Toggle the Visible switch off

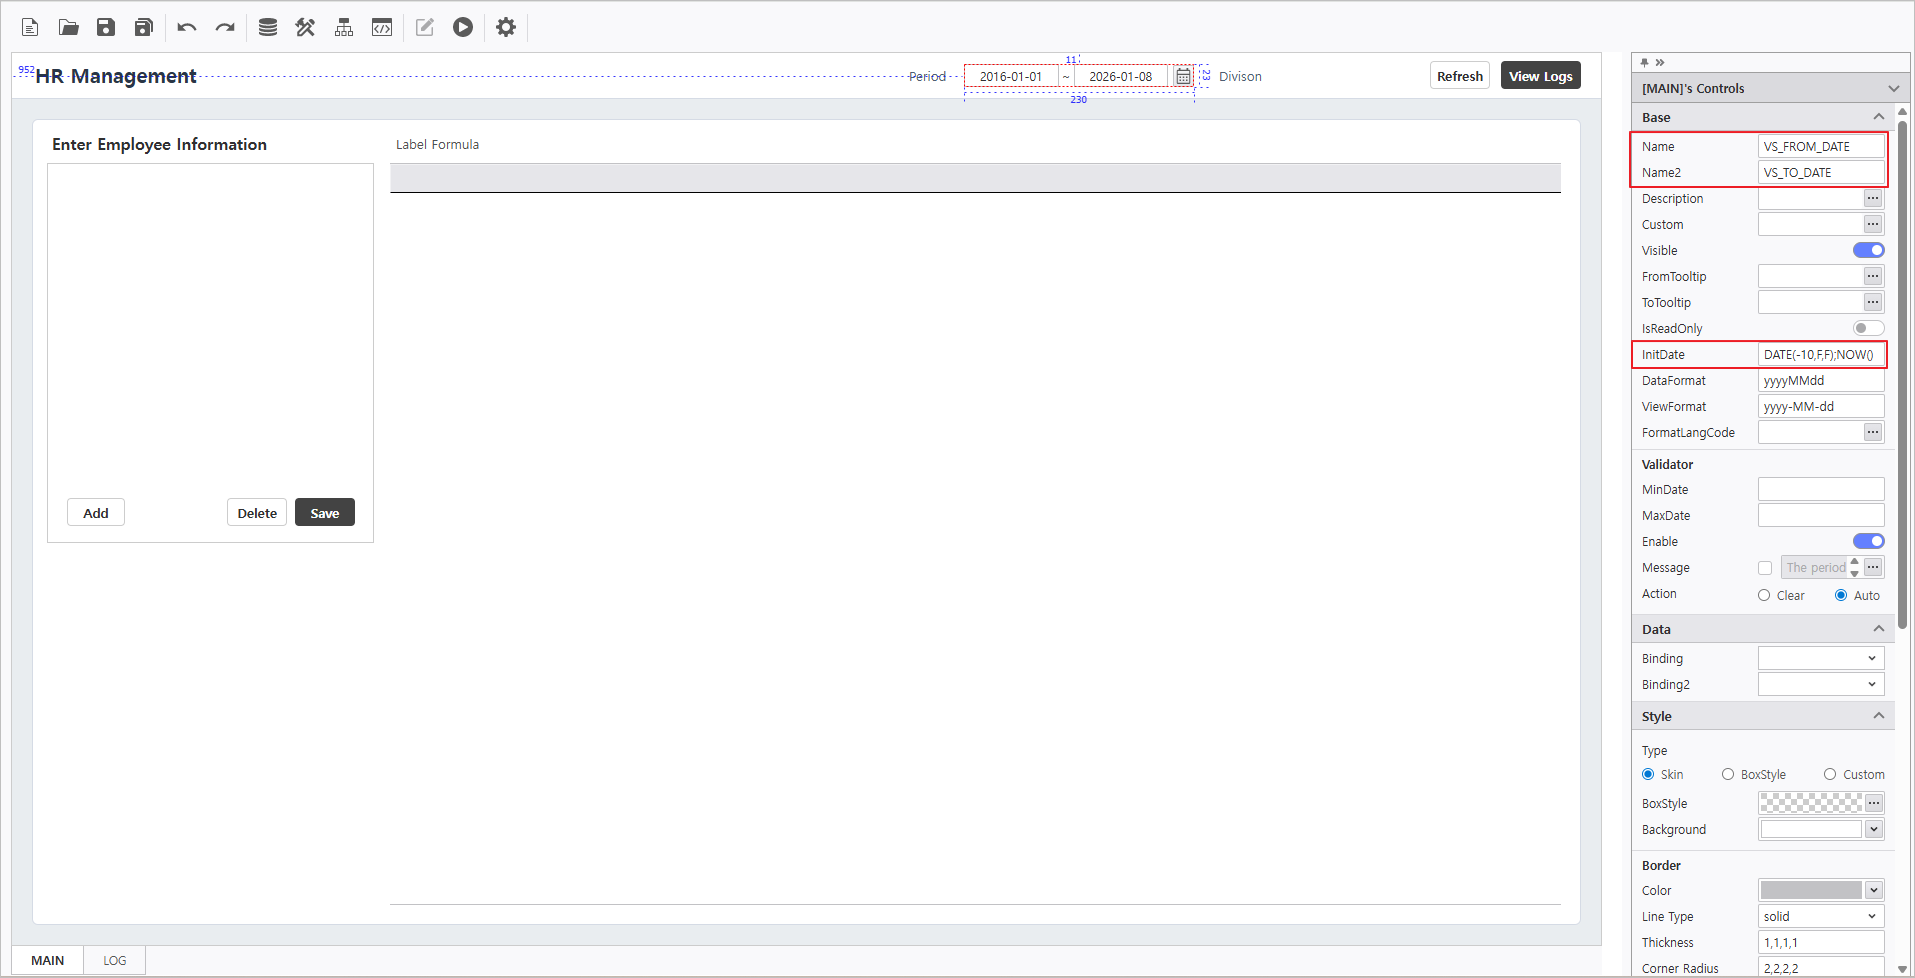click(1868, 250)
